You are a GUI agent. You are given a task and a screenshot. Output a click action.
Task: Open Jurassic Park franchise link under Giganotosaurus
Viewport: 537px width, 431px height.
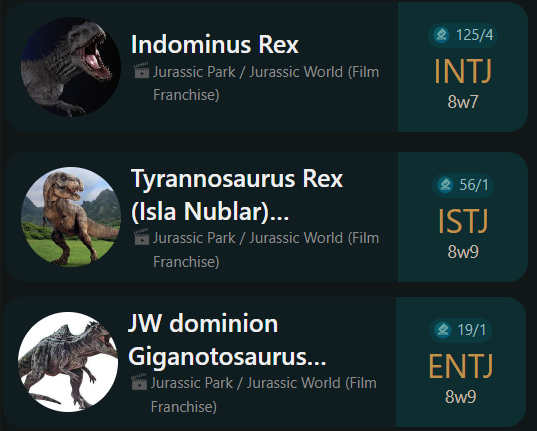(264, 395)
